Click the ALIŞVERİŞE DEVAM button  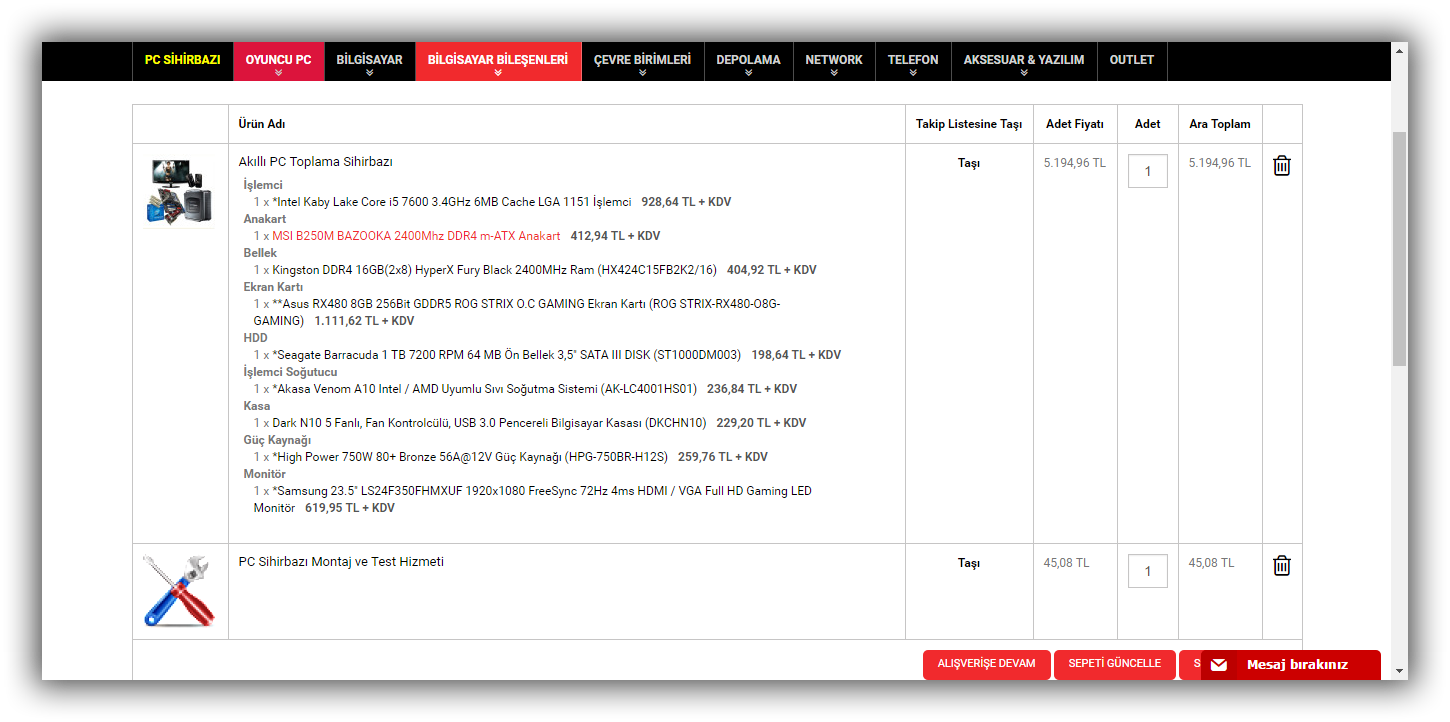987,664
